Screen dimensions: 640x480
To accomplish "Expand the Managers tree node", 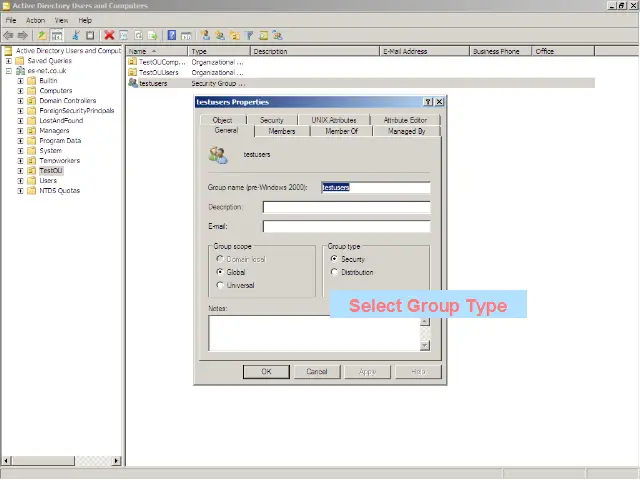I will [20, 131].
